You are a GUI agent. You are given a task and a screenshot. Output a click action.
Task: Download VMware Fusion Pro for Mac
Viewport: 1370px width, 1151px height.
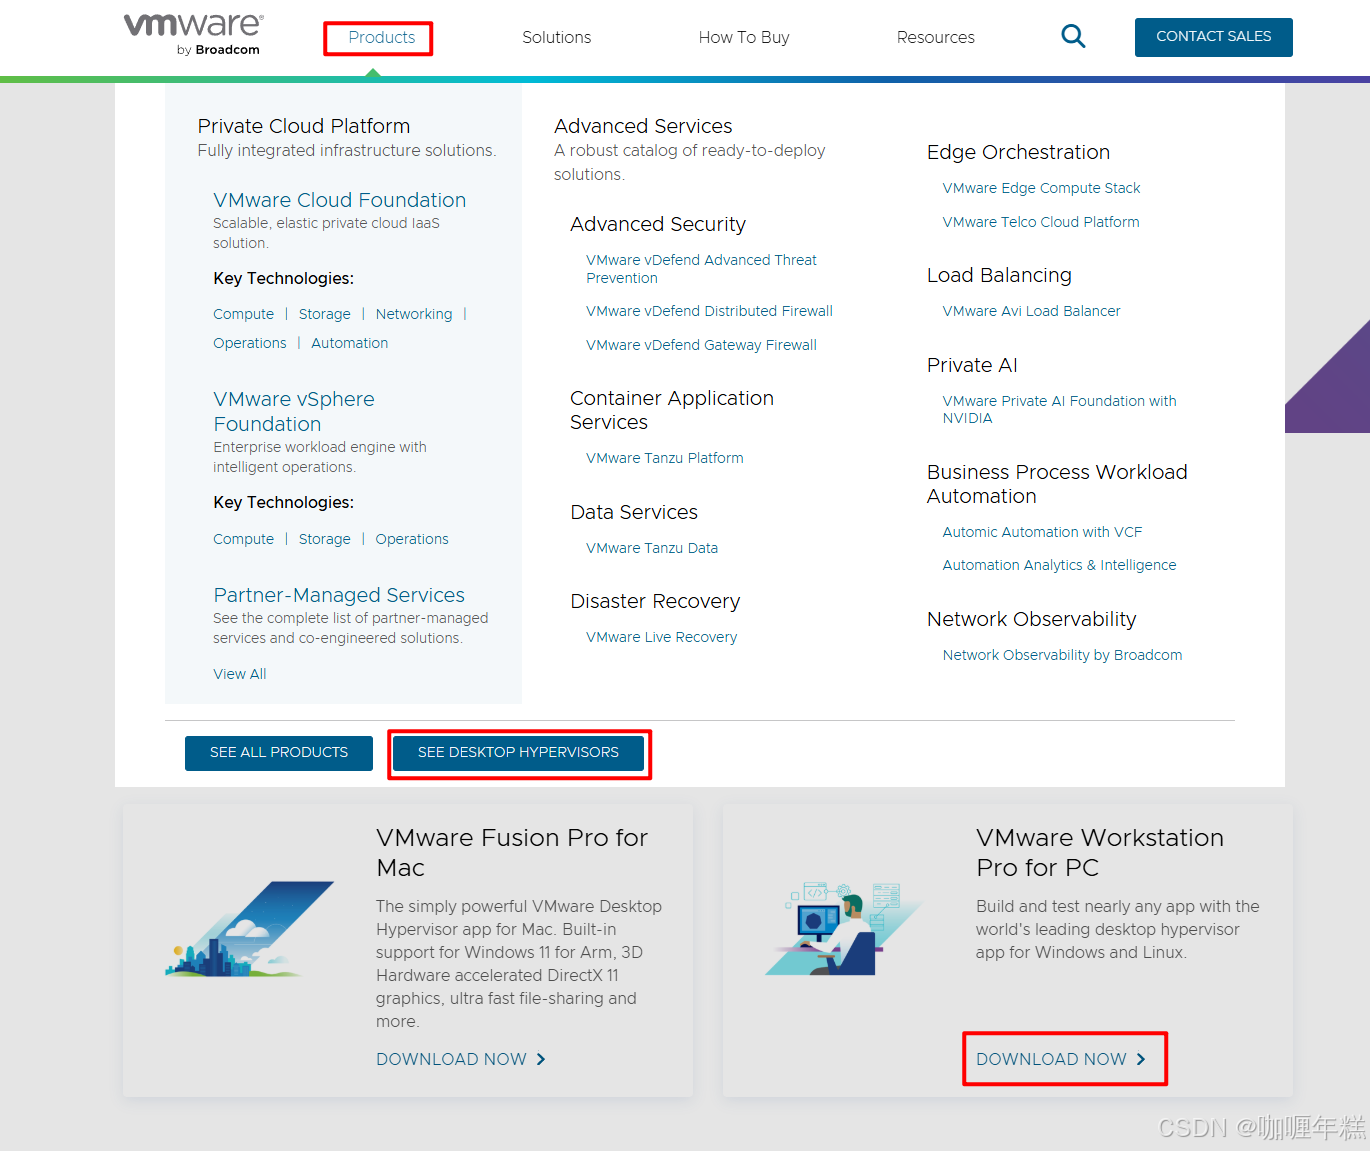461,1059
